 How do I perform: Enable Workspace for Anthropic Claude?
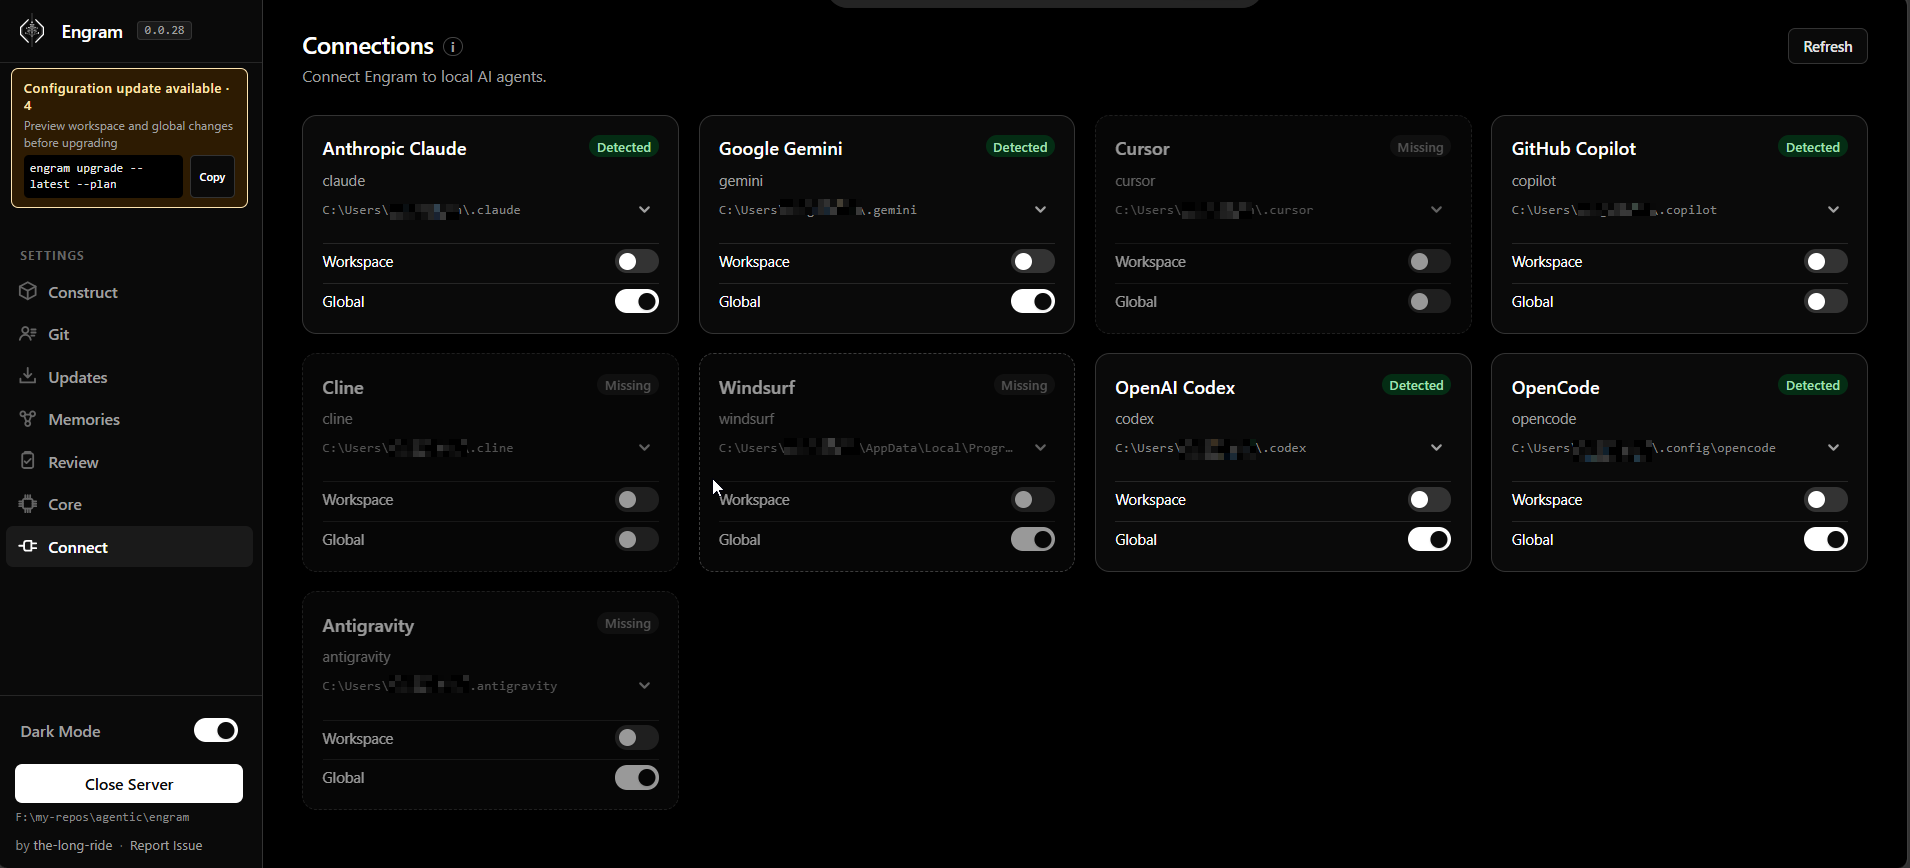point(637,262)
